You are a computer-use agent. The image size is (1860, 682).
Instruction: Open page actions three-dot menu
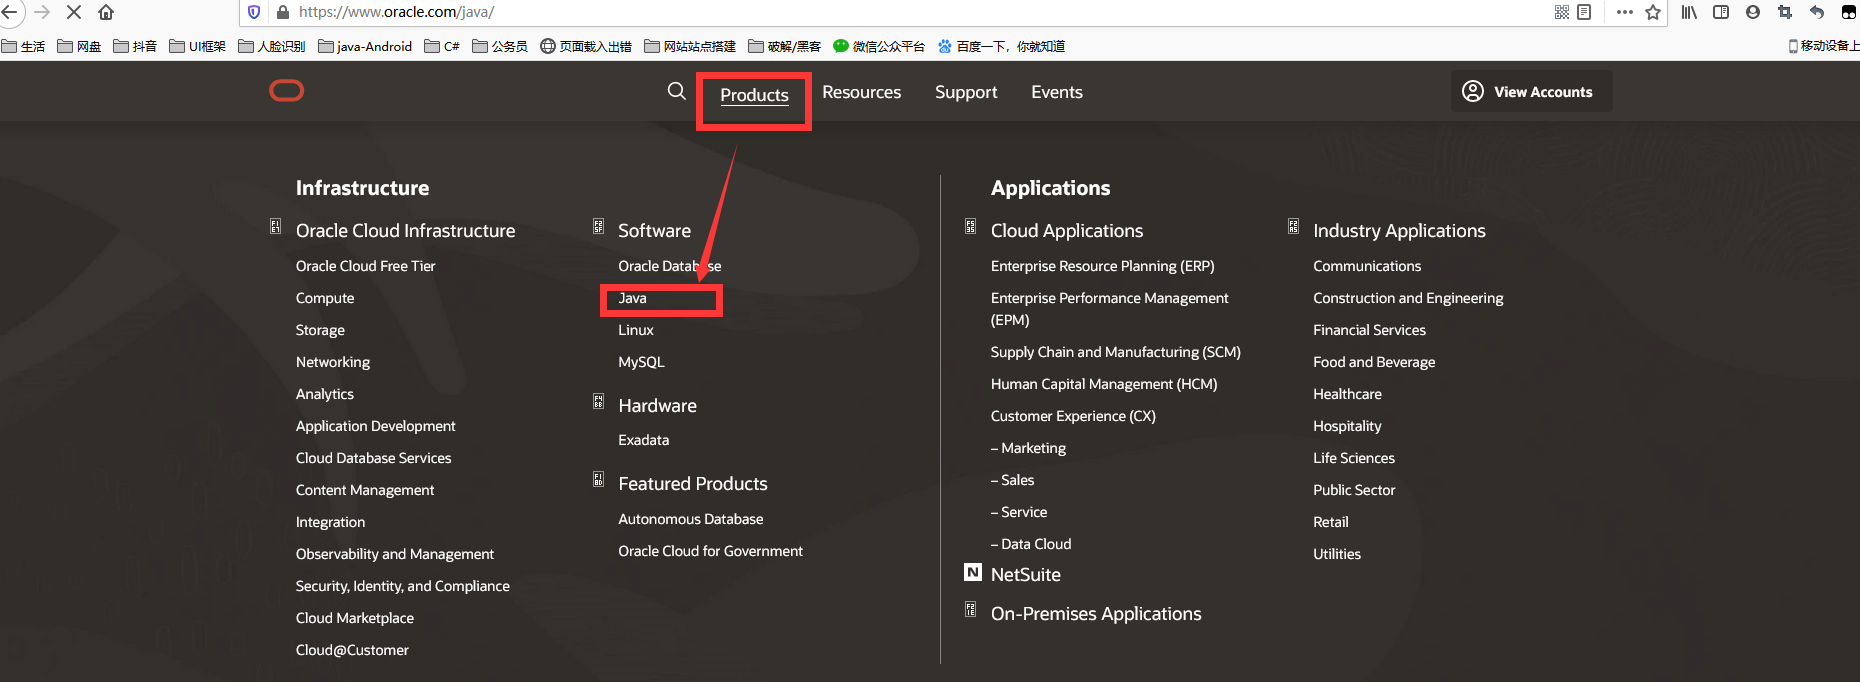tap(1625, 12)
